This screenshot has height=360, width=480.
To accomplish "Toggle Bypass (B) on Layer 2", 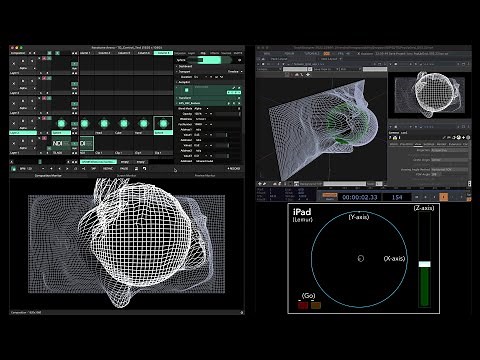I will (x=23, y=121).
